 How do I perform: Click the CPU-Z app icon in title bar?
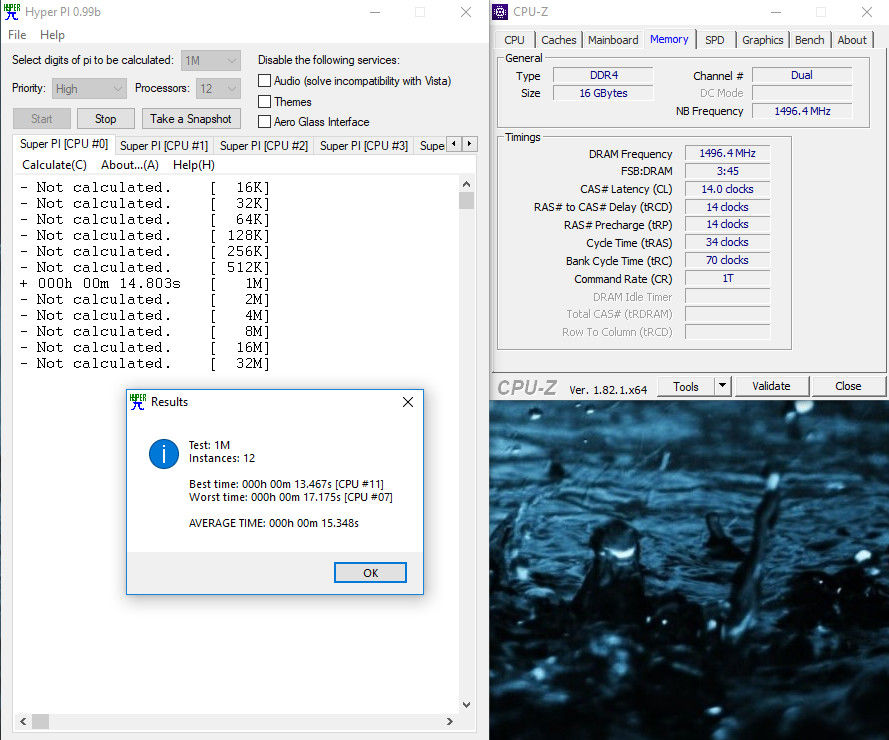coord(500,12)
